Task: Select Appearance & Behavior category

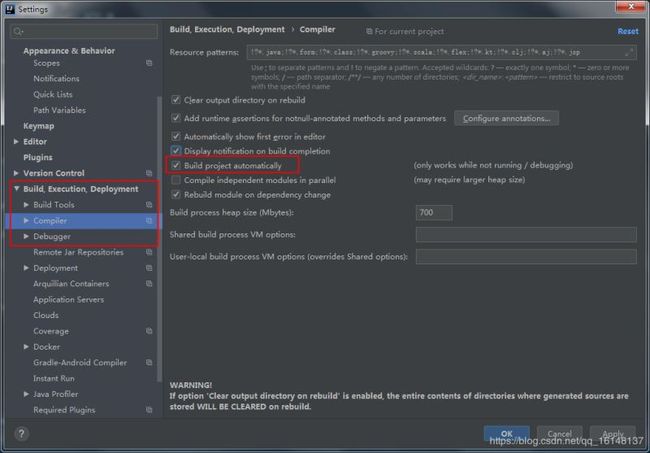Action: 69,51
